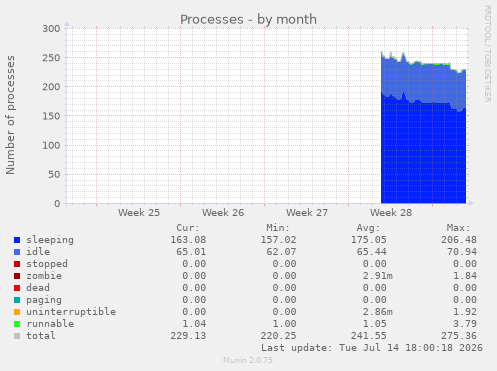
Task: Click the 'sleeping' legend label
Action: 50,240
